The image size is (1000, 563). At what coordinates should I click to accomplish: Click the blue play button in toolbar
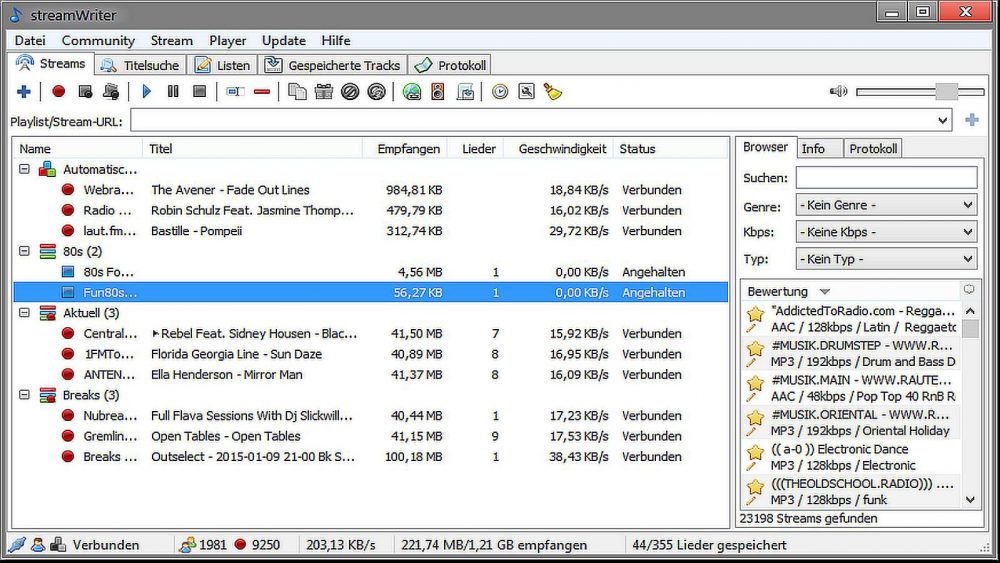click(146, 92)
